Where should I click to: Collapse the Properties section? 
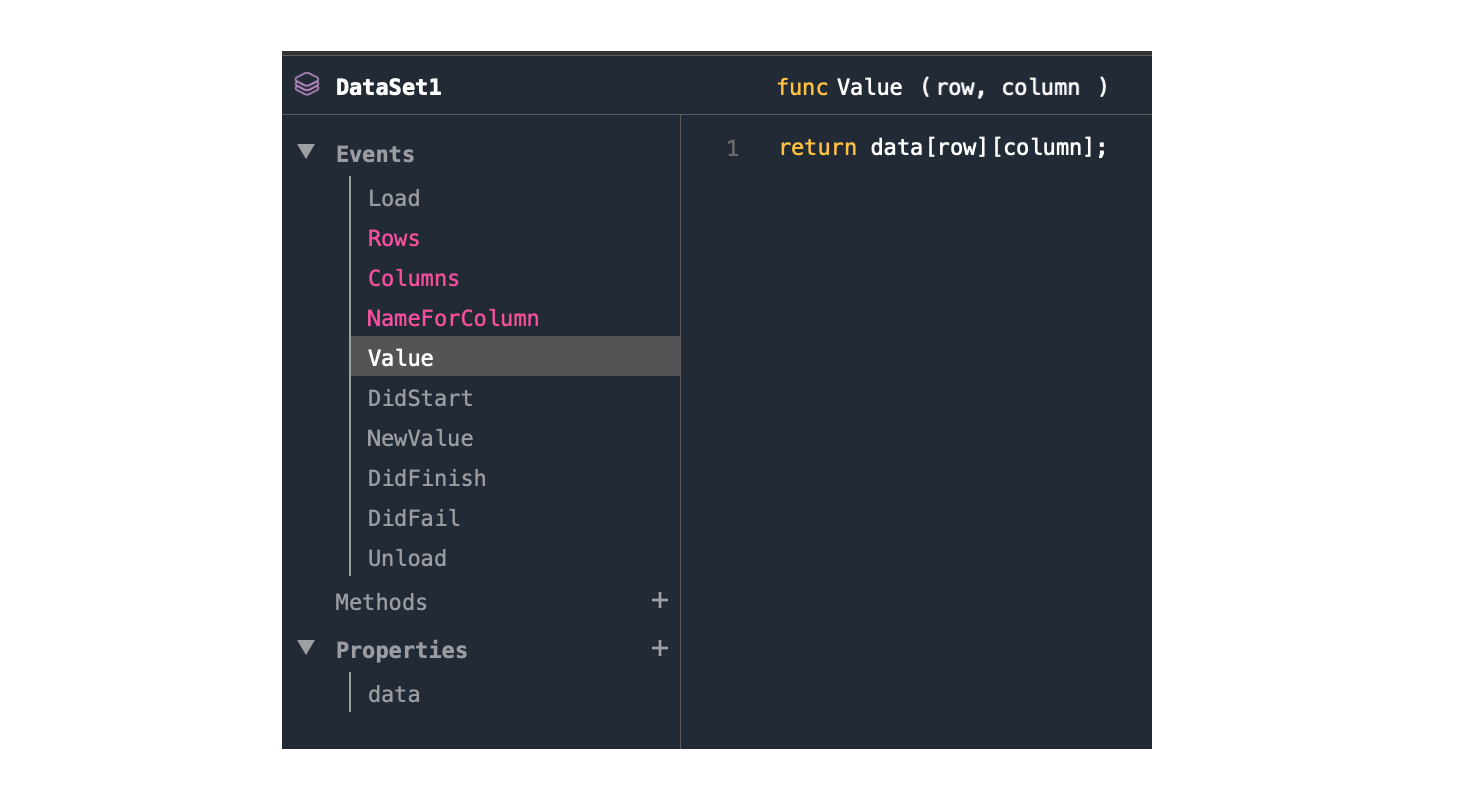coord(306,649)
